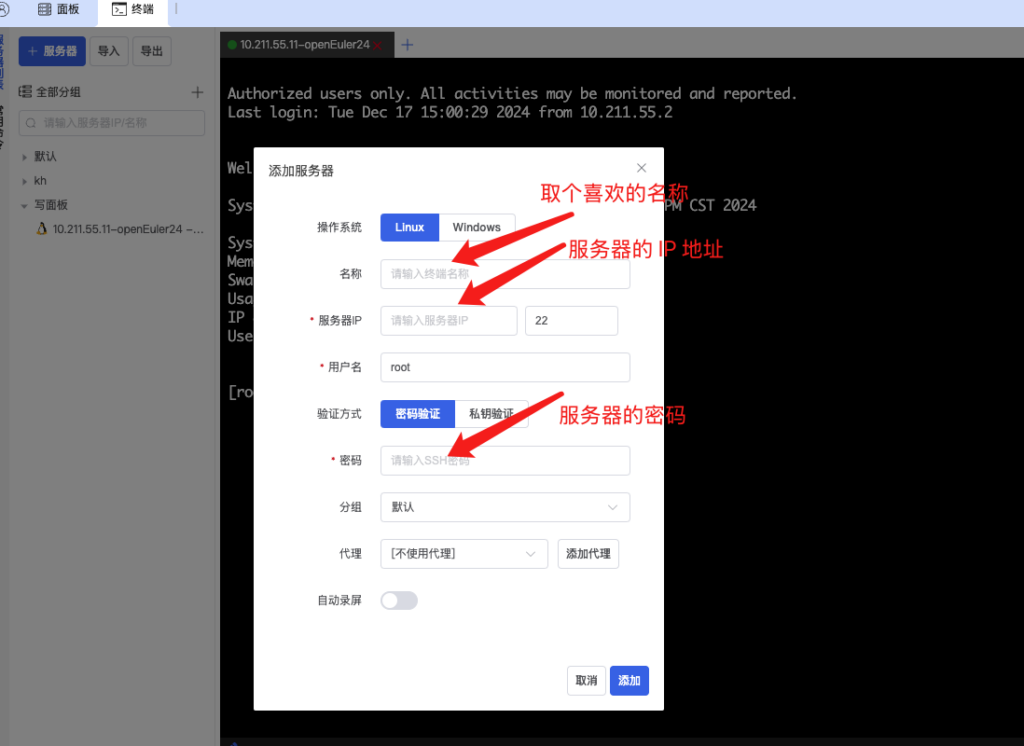Click the search icon in server search box
Viewport: 1024px width, 746px height.
tap(31, 123)
